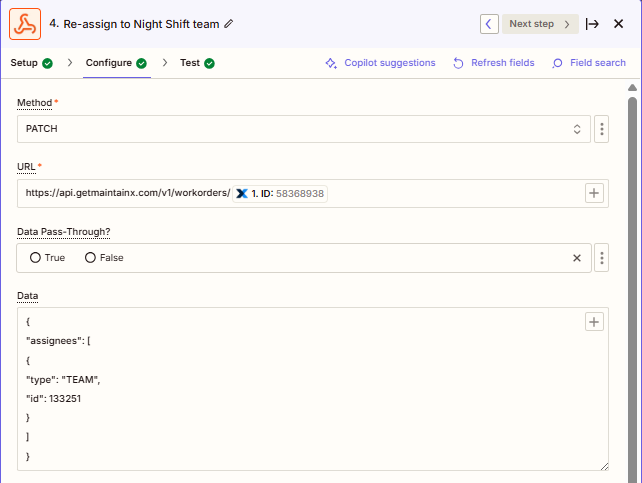This screenshot has height=483, width=642.
Task: Open the Test tab
Action: point(197,63)
